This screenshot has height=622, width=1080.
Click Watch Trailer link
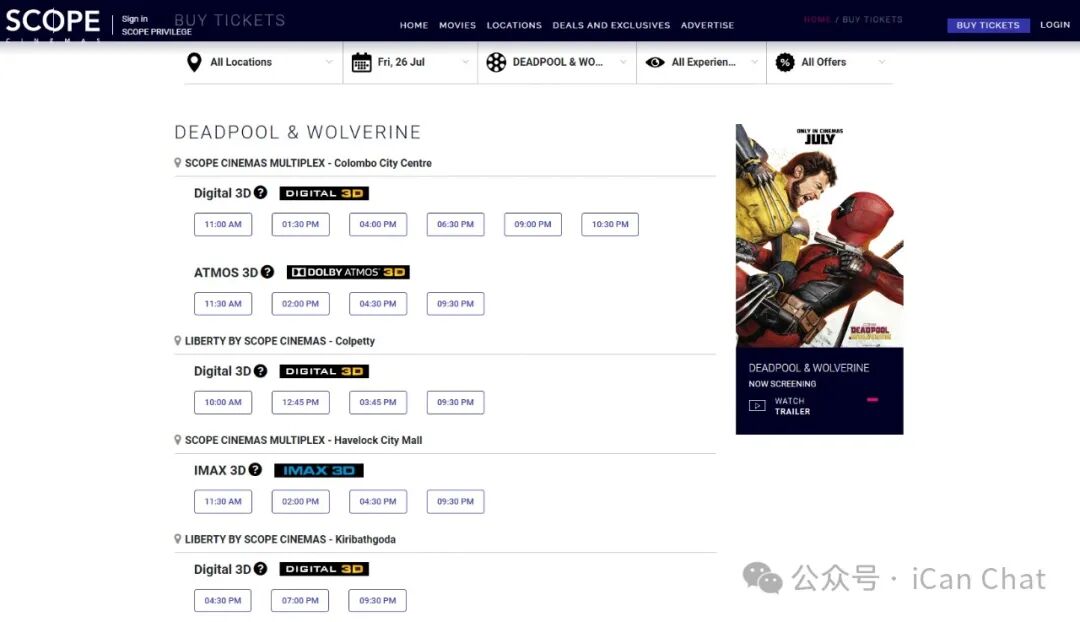pyautogui.click(x=792, y=406)
